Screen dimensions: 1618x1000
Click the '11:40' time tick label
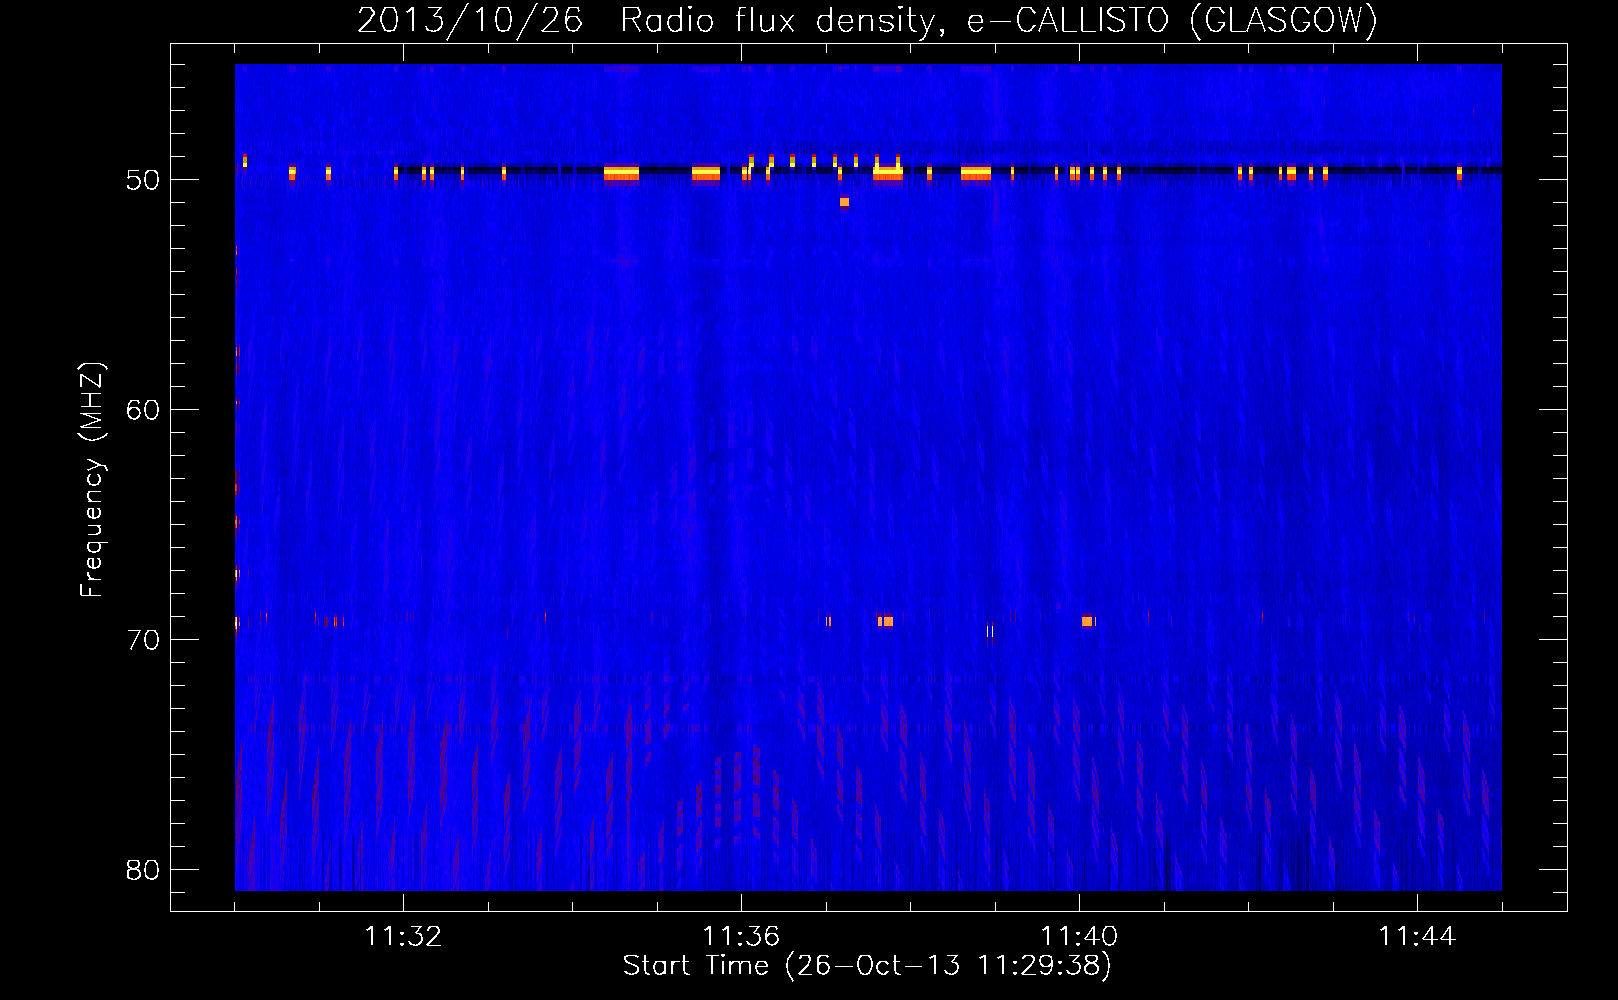pyautogui.click(x=1079, y=936)
